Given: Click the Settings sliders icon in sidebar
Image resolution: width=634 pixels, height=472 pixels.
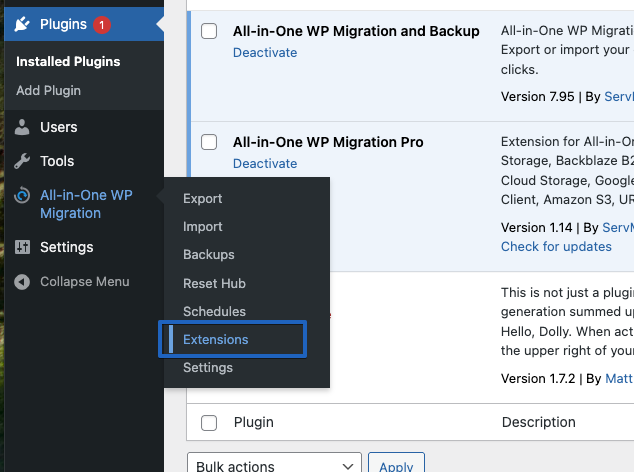Looking at the screenshot, I should coord(22,247).
